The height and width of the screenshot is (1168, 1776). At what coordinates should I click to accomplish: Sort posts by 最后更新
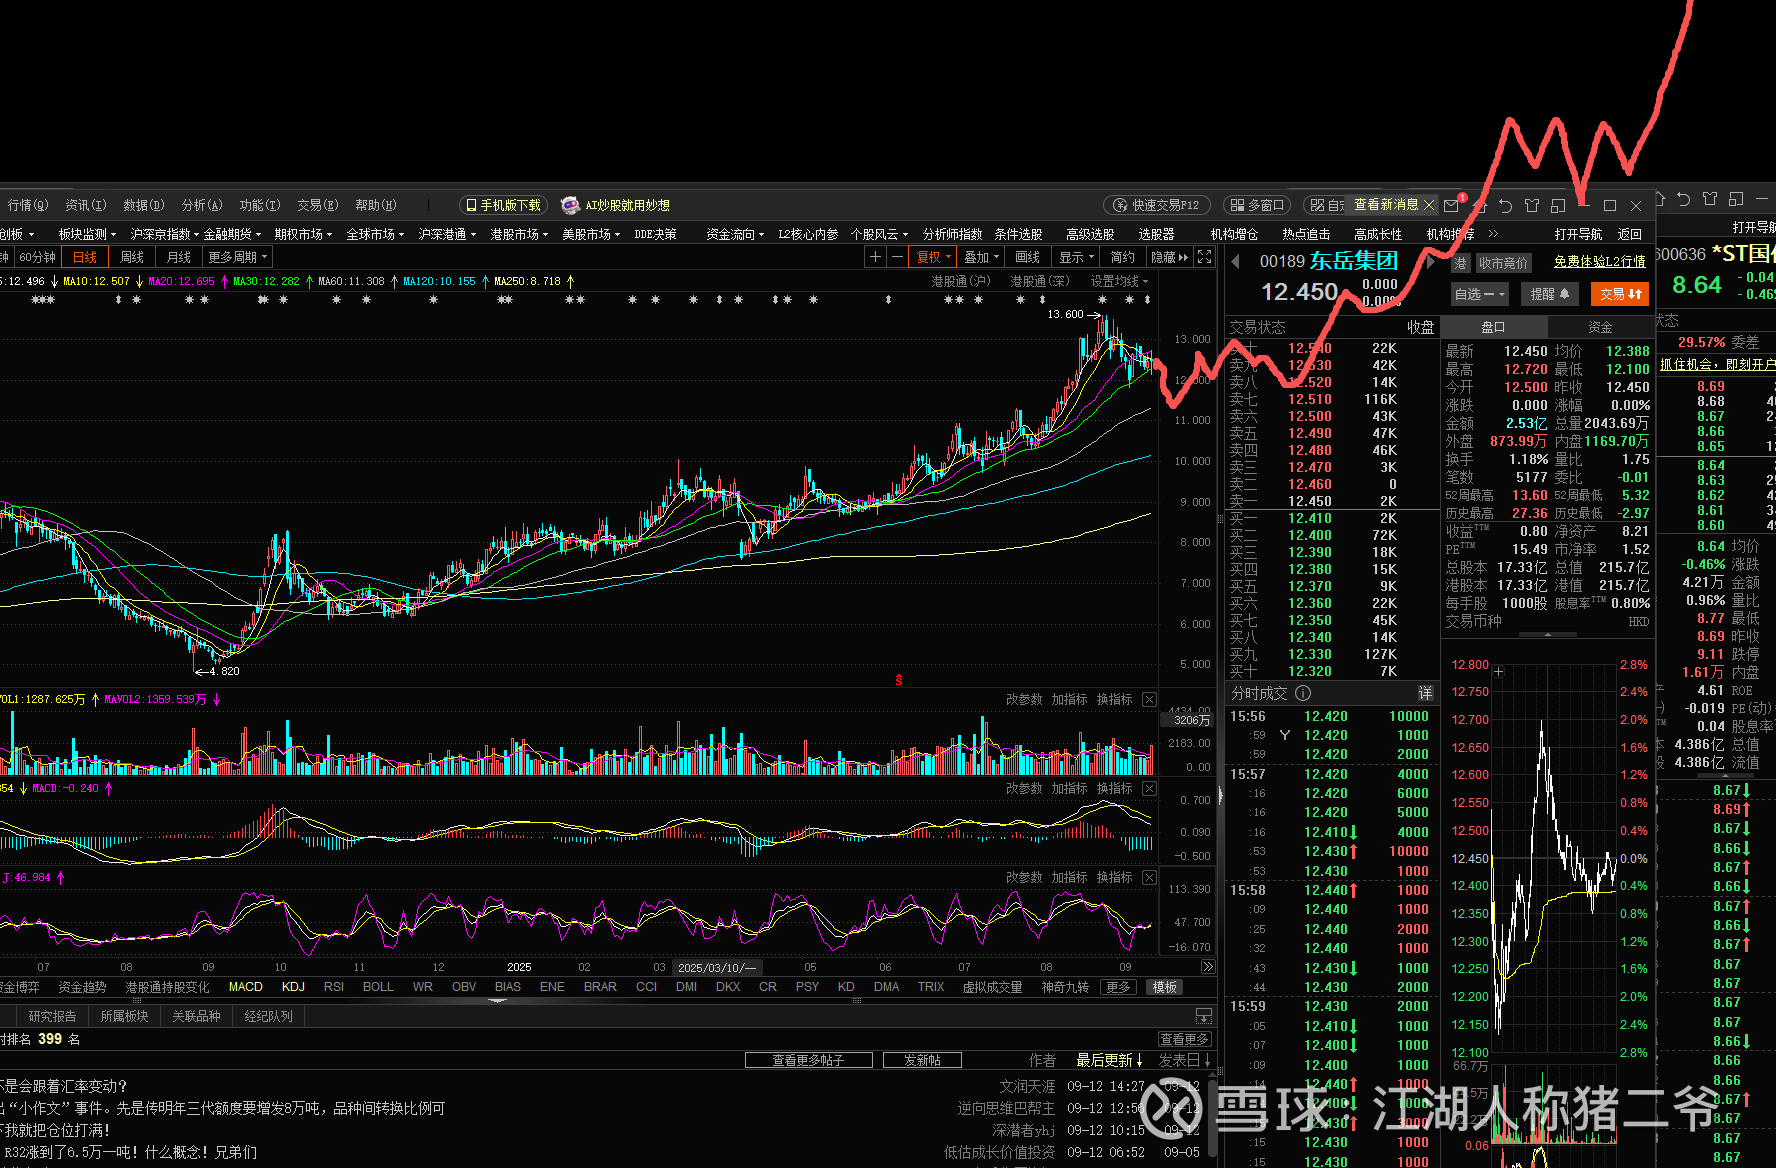pos(1109,1060)
